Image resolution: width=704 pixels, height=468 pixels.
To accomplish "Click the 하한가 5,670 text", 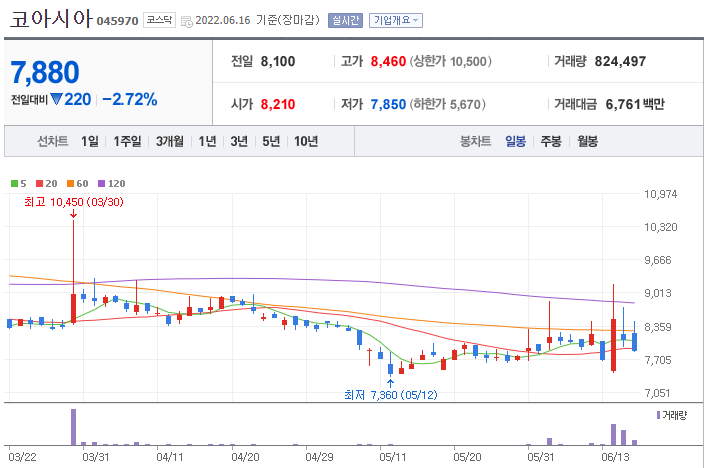I will (447, 104).
